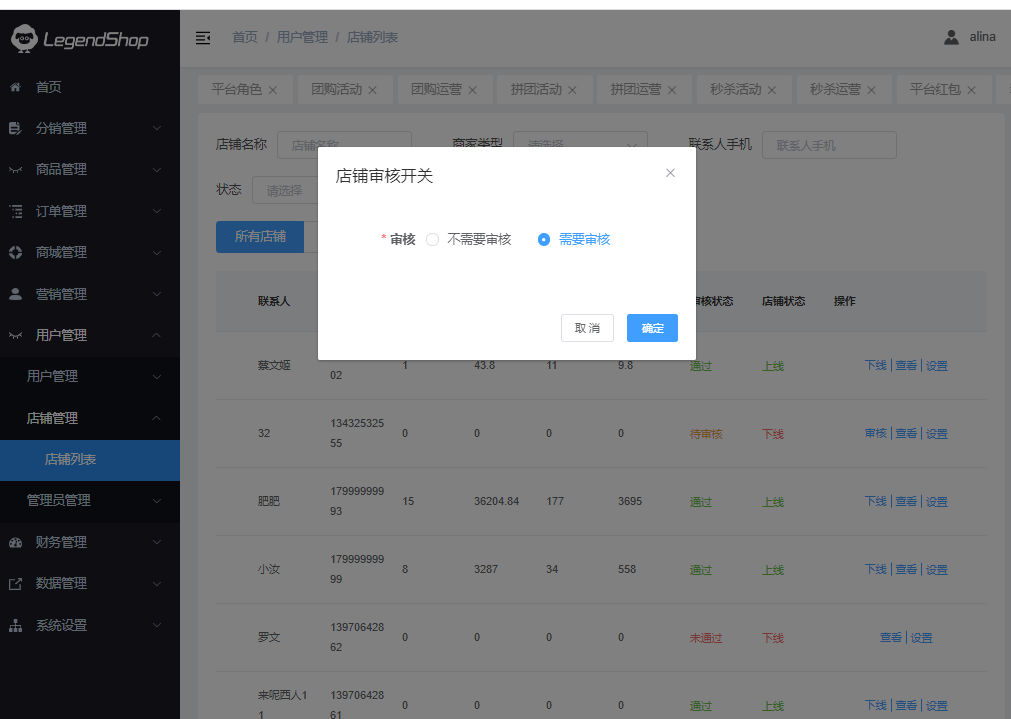Click the 数据管理 sidebar icon
This screenshot has width=1011, height=719.
[x=16, y=583]
